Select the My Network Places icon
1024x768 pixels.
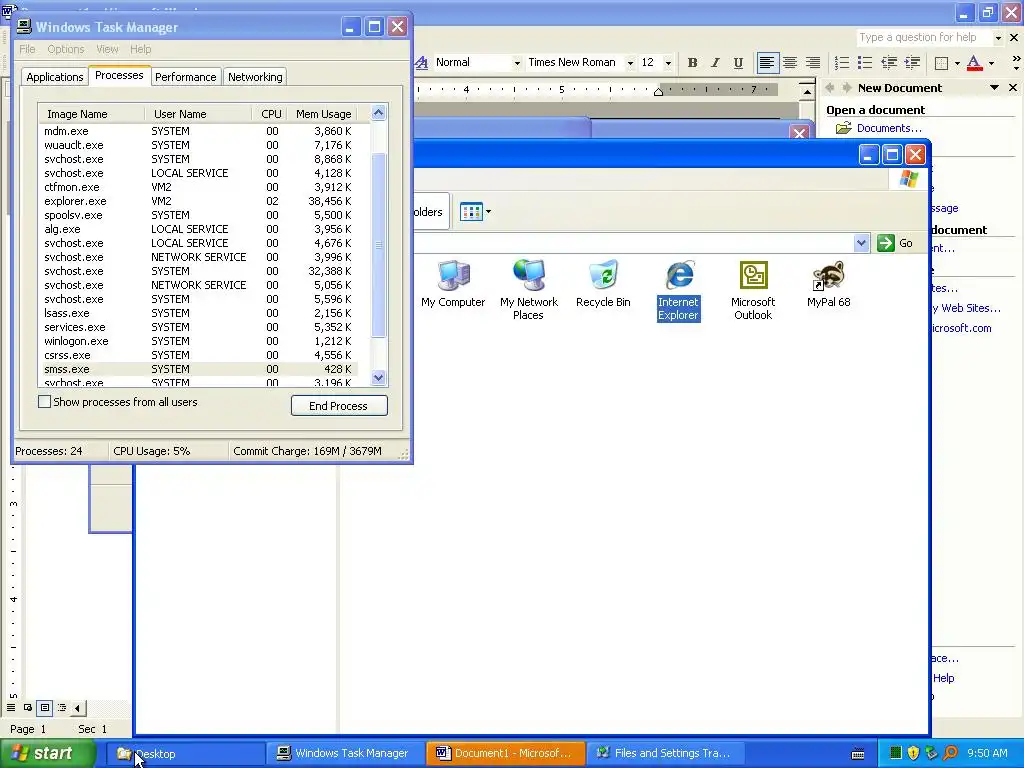tap(528, 290)
